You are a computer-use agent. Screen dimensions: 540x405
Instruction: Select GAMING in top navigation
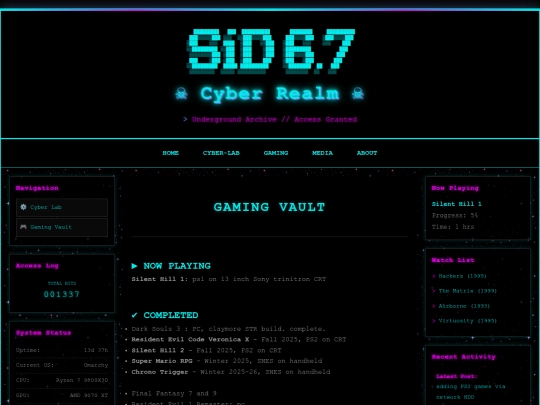pyautogui.click(x=276, y=153)
